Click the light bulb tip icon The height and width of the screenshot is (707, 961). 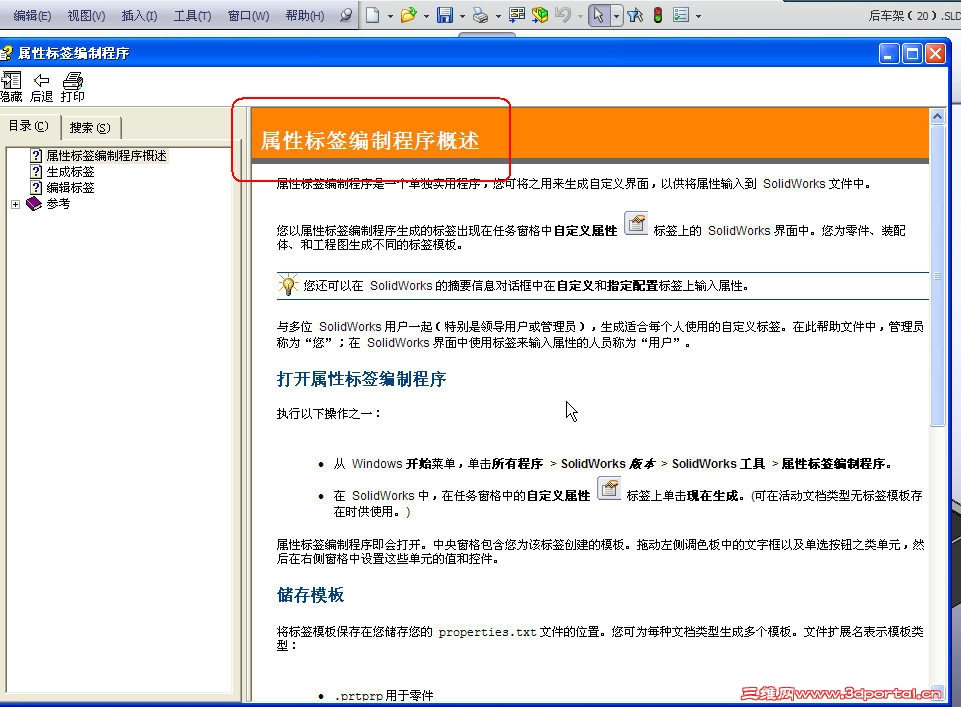coord(288,285)
